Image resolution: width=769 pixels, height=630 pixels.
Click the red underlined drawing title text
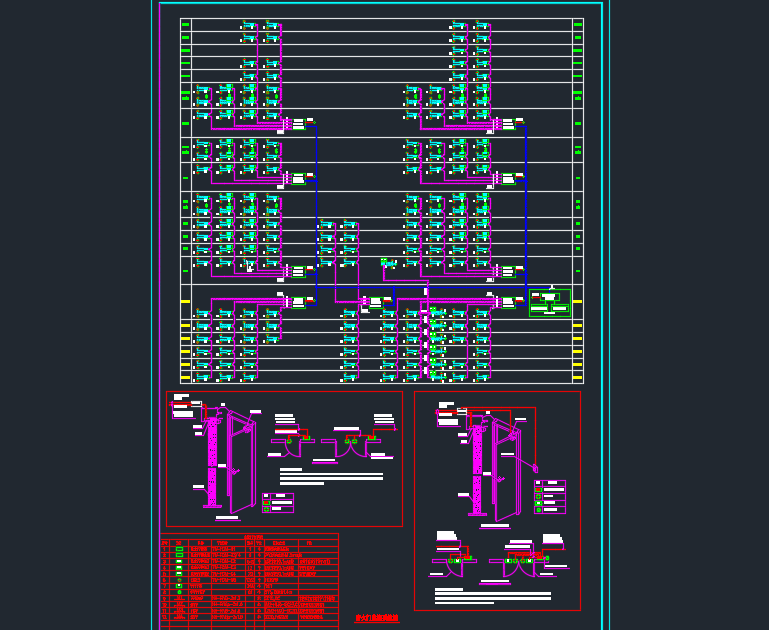click(377, 618)
